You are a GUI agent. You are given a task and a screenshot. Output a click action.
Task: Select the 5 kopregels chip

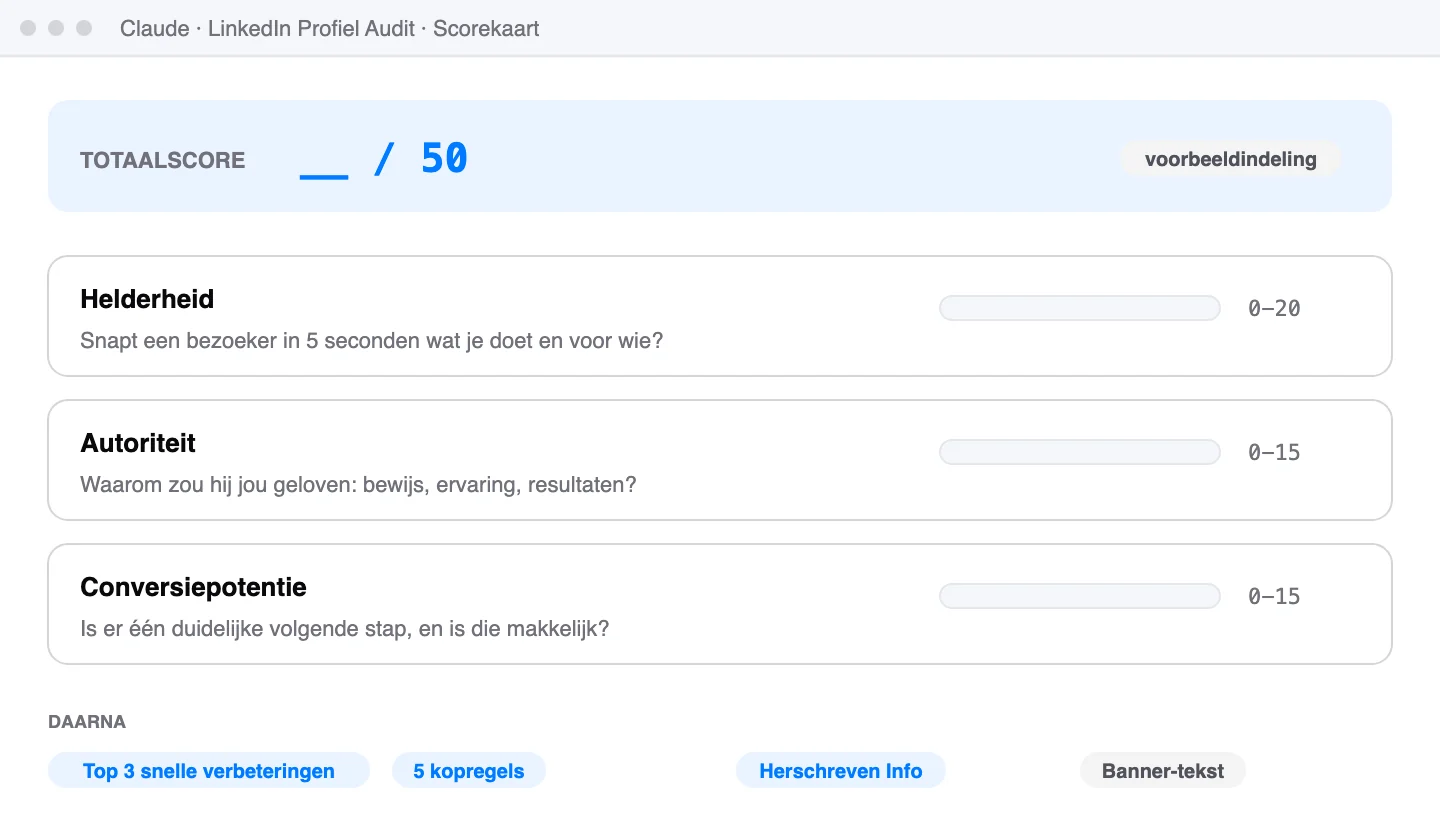[469, 771]
